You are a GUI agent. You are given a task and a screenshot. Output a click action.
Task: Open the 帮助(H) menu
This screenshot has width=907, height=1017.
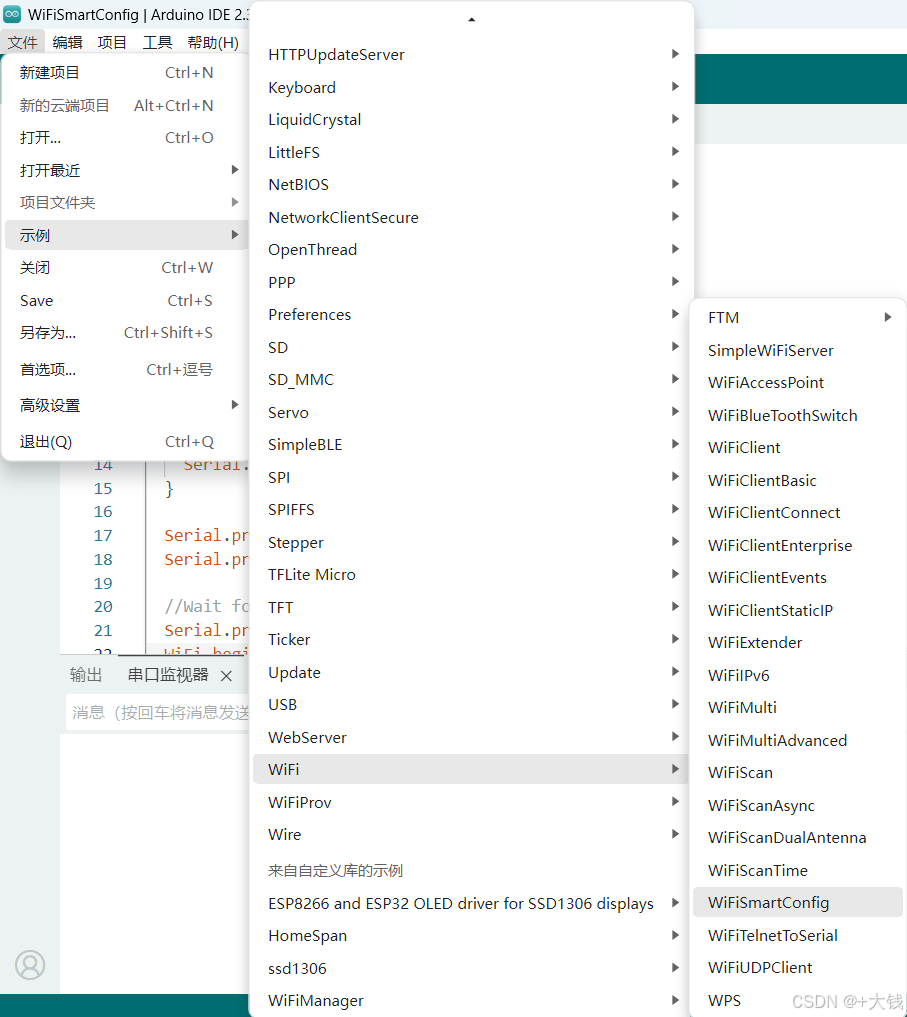pyautogui.click(x=213, y=43)
